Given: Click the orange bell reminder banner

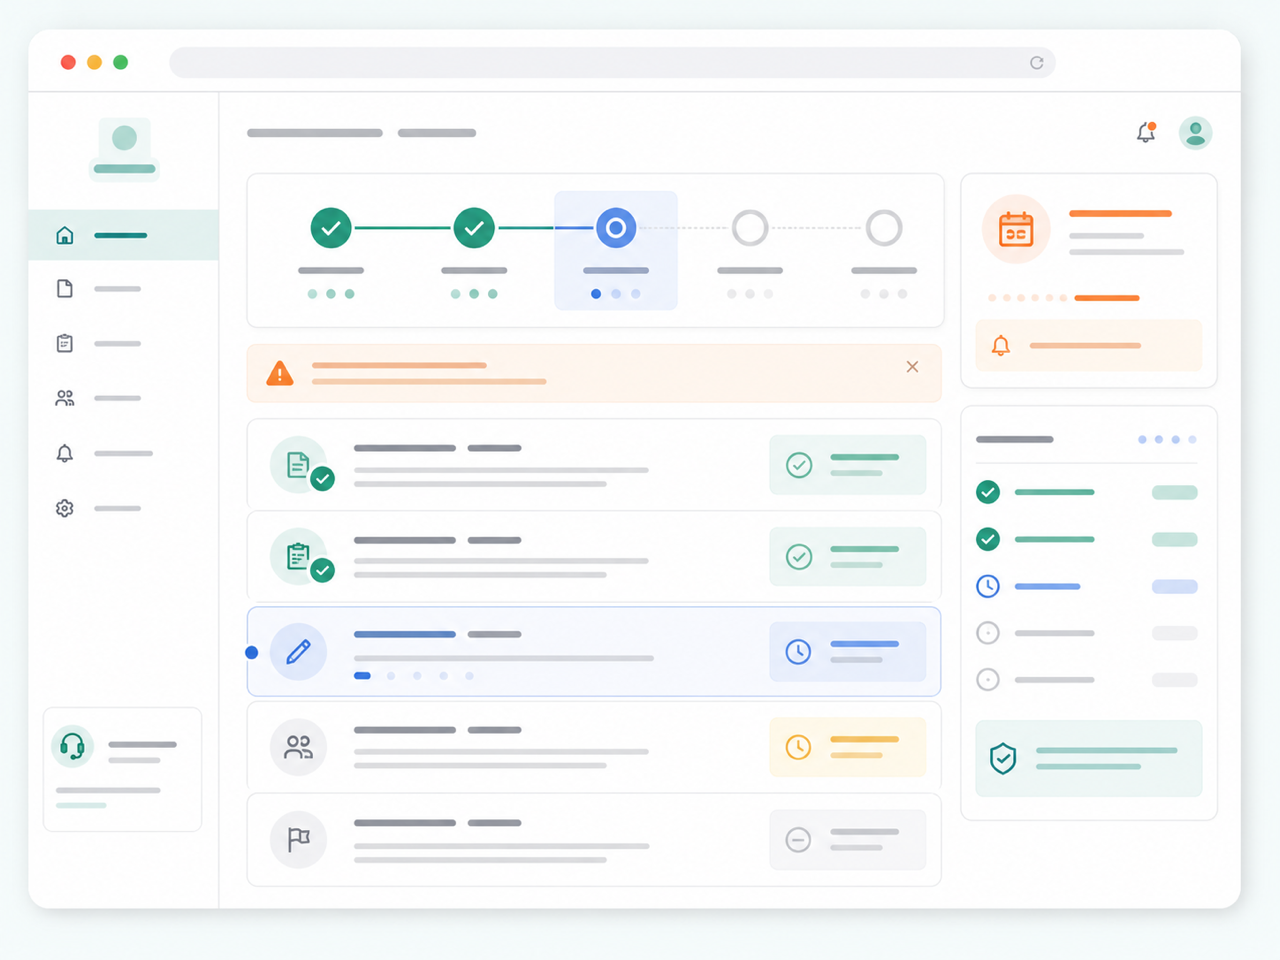Looking at the screenshot, I should (x=1089, y=346).
